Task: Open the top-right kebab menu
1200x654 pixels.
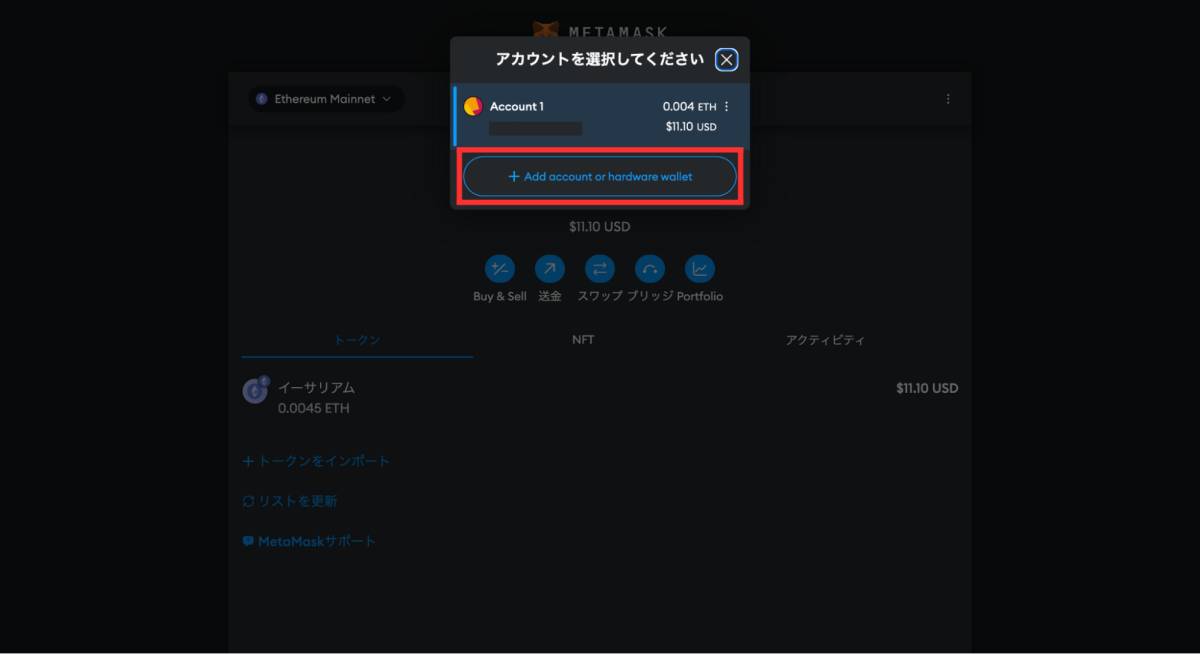Action: coord(947,99)
